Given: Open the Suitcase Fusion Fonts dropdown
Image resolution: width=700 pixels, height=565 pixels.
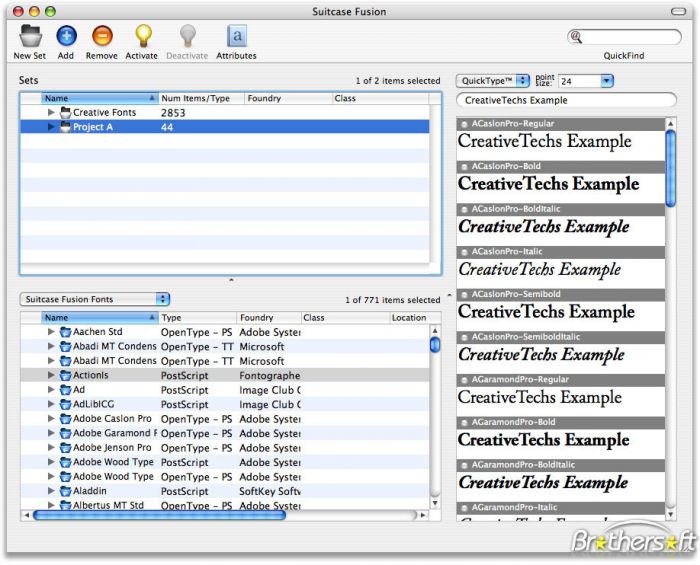Looking at the screenshot, I should click(95, 299).
